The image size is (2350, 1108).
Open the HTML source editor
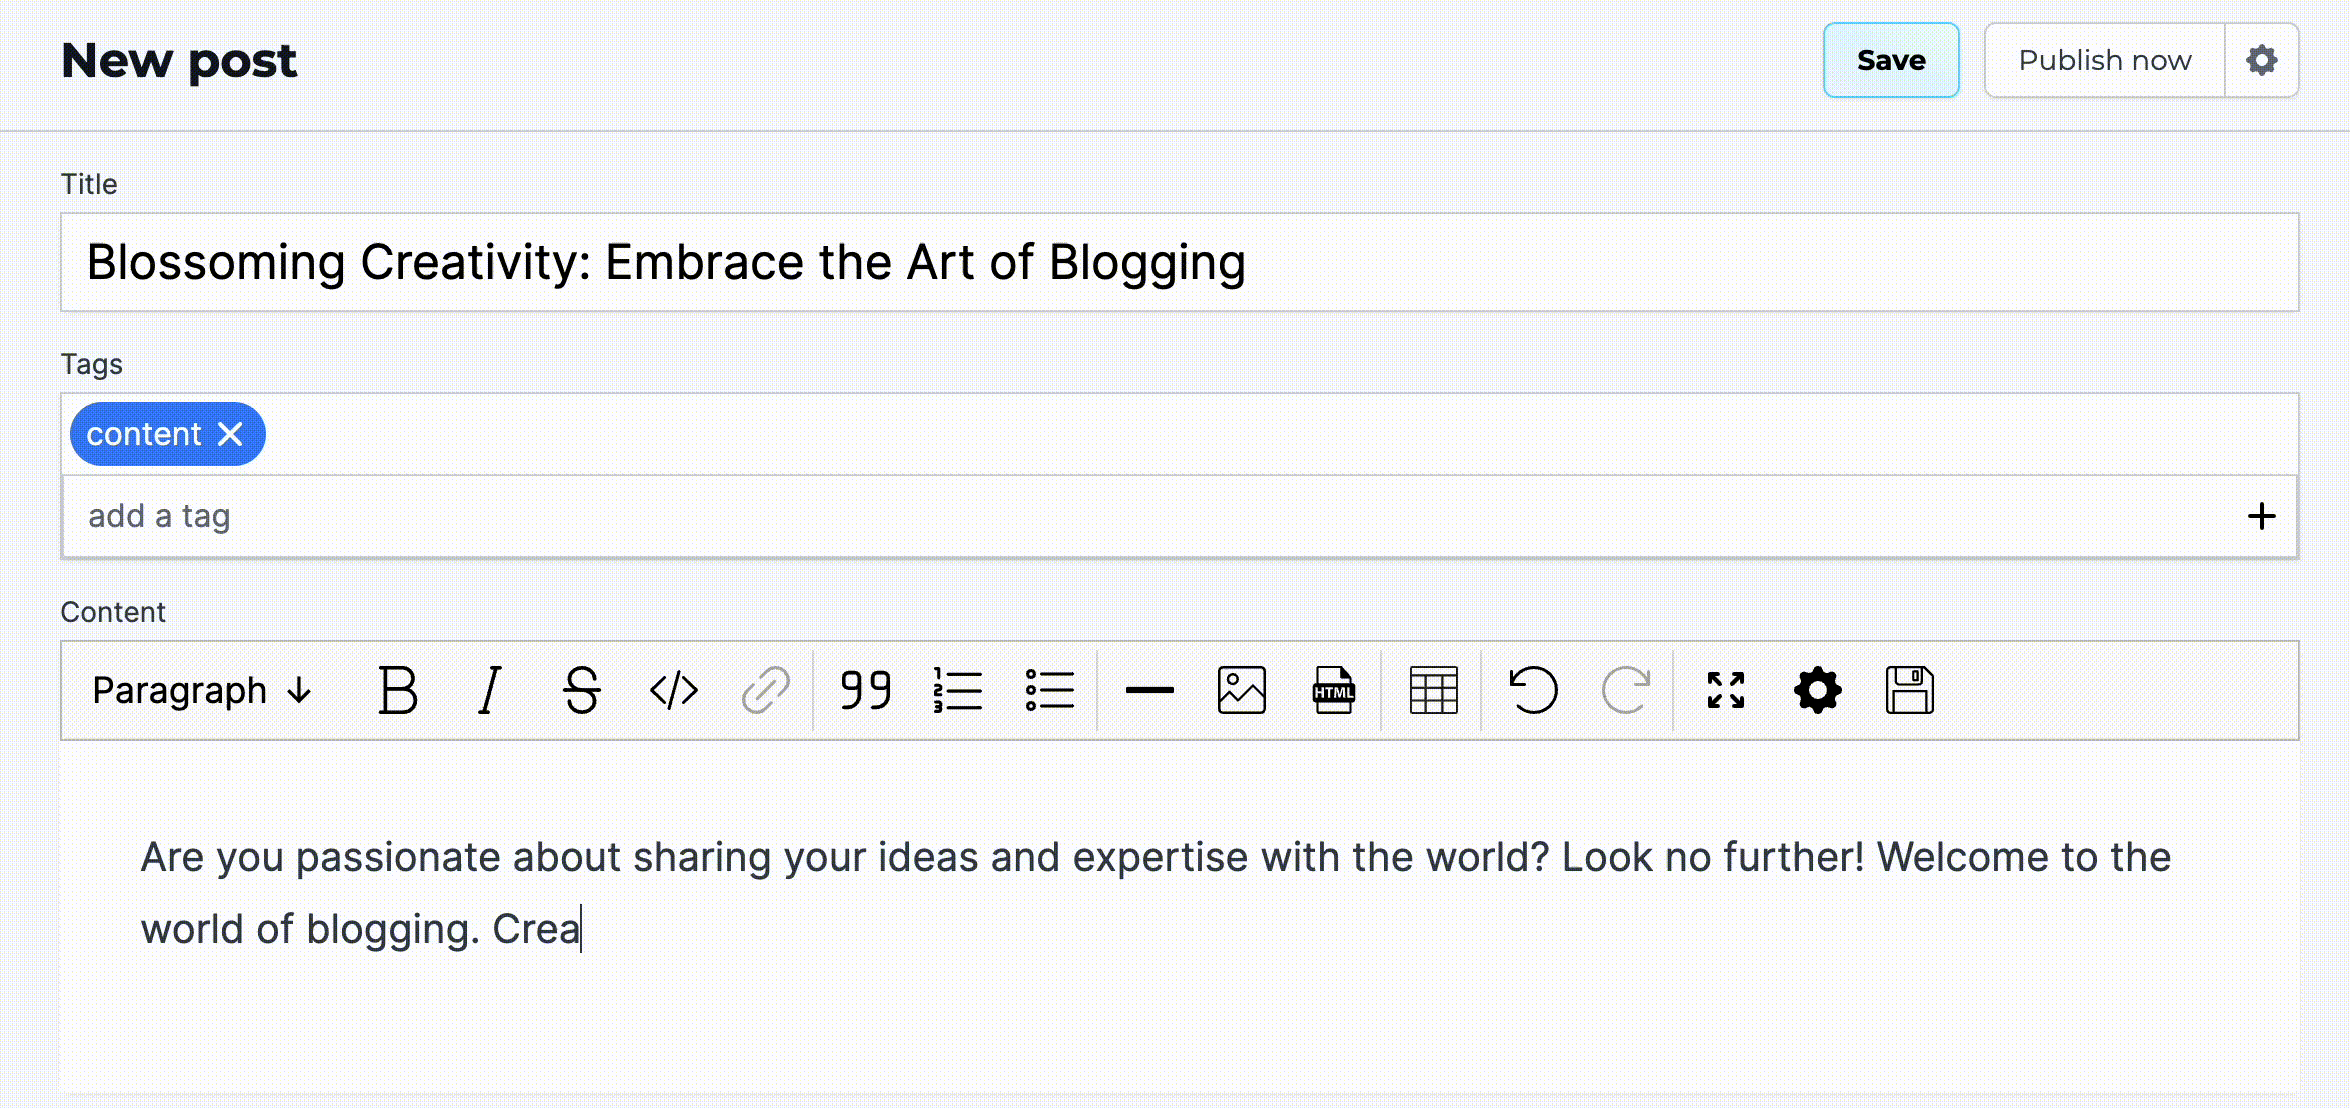[1333, 690]
